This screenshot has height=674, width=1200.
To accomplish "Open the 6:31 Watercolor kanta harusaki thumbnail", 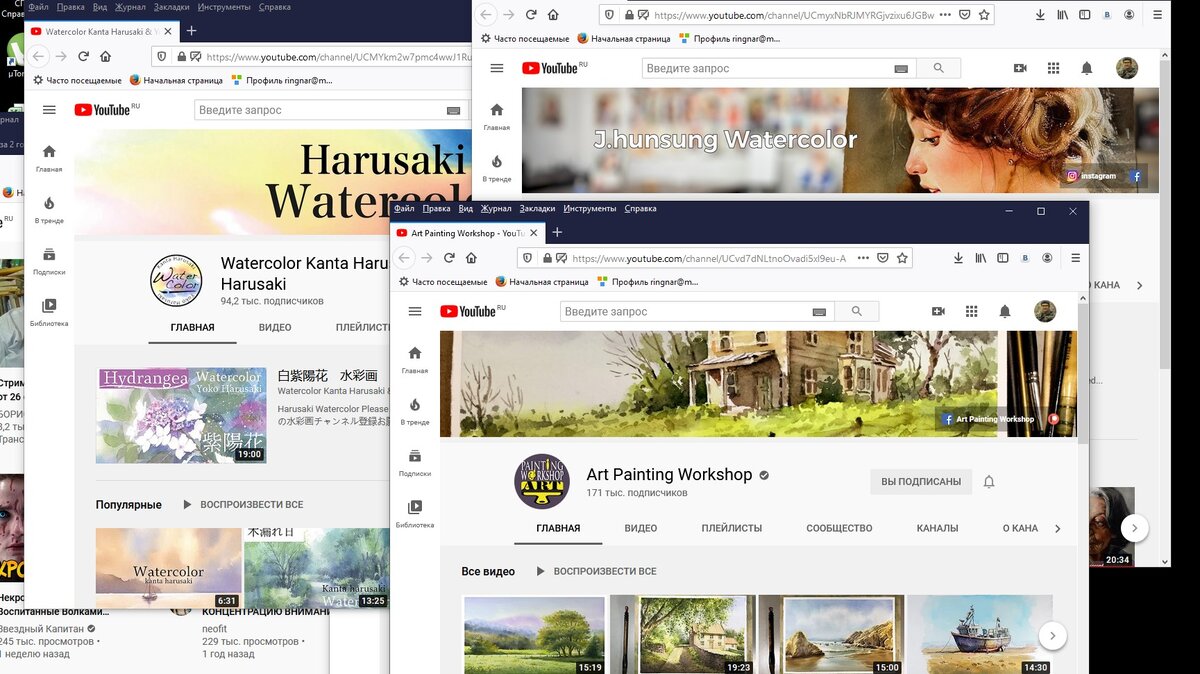I will tap(168, 568).
